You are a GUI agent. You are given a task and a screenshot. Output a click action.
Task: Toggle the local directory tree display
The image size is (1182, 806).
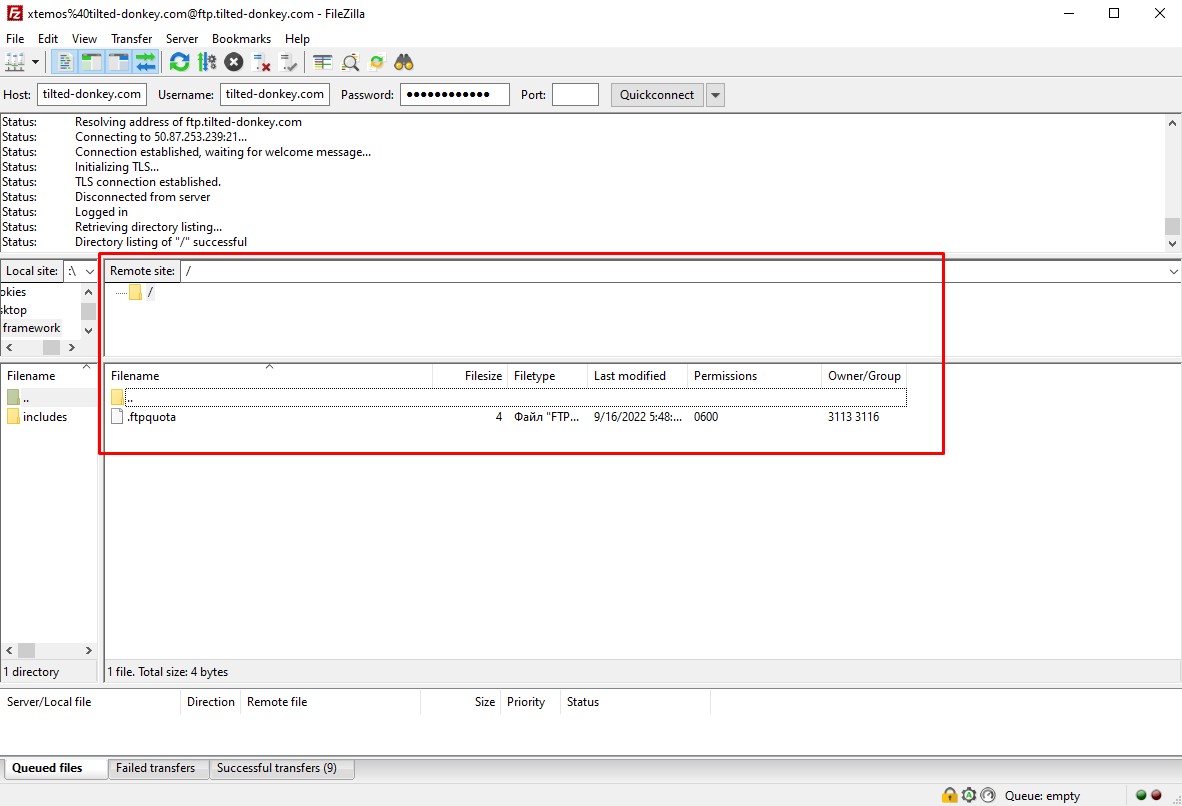coord(91,62)
